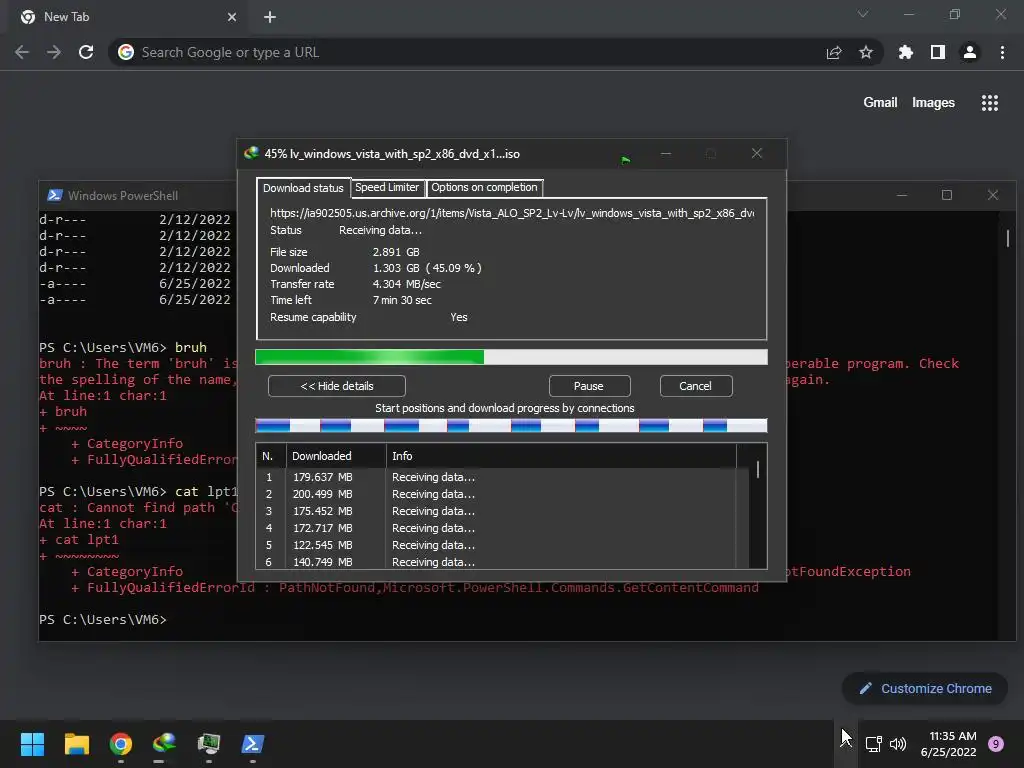Image resolution: width=1024 pixels, height=768 pixels.
Task: Open download manager from taskbar
Action: (x=165, y=744)
